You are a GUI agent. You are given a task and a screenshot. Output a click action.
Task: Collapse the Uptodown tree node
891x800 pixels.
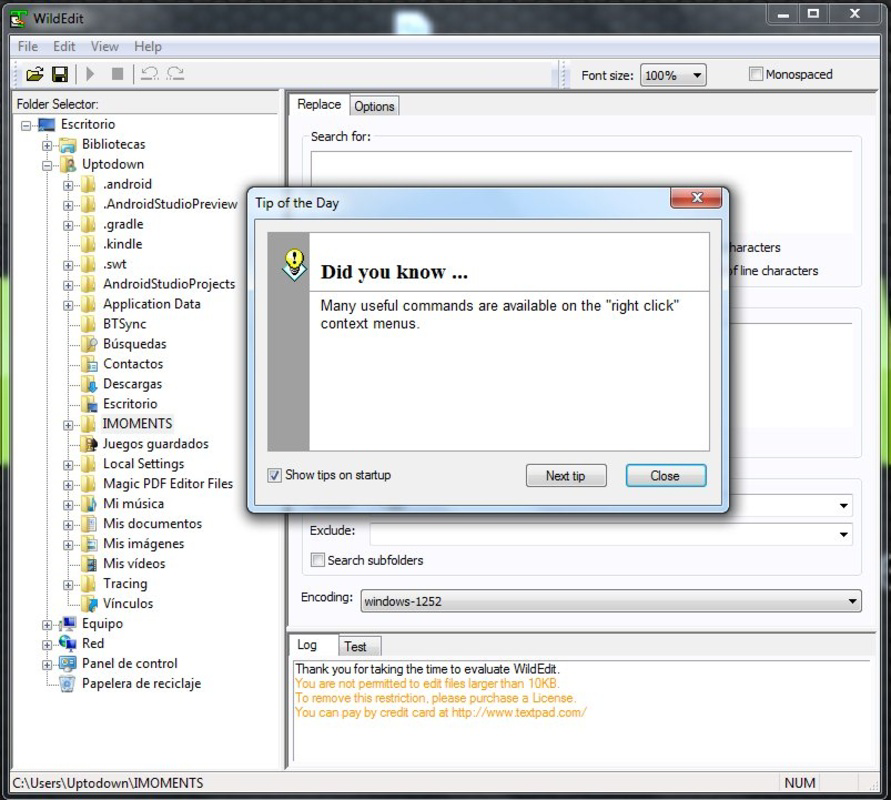coord(47,166)
